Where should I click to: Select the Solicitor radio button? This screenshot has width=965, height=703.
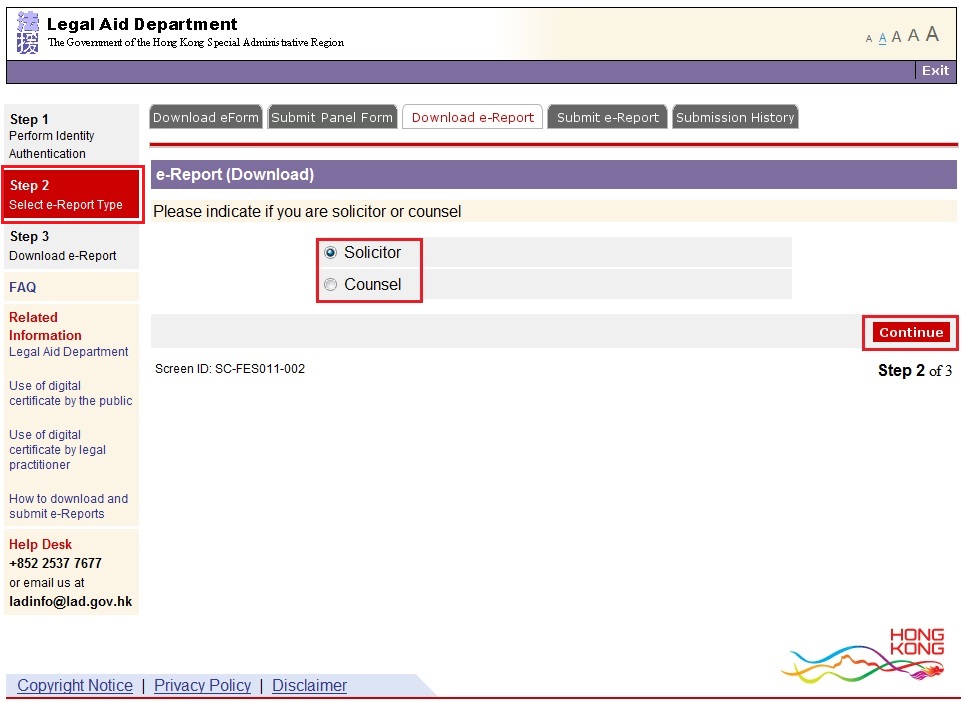(x=330, y=252)
